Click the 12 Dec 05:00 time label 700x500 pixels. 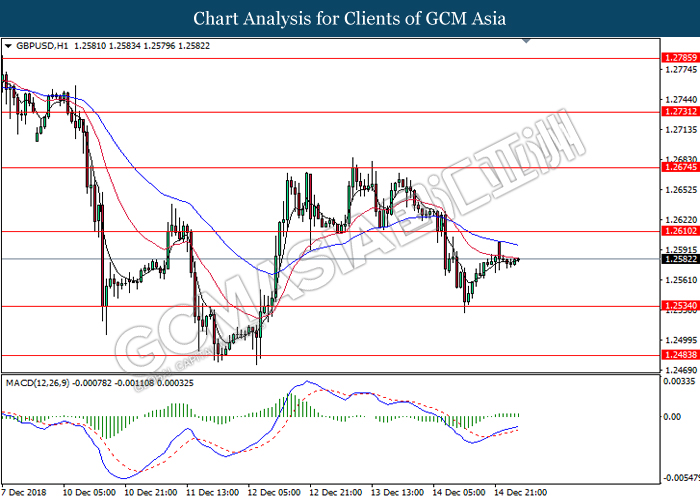pyautogui.click(x=274, y=492)
